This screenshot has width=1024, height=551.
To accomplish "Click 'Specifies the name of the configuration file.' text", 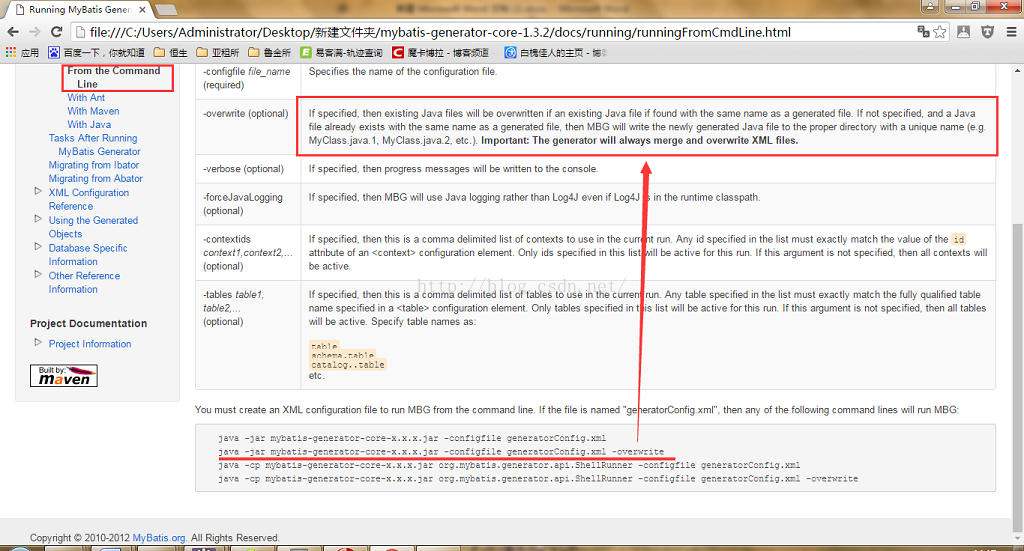I will [402, 72].
